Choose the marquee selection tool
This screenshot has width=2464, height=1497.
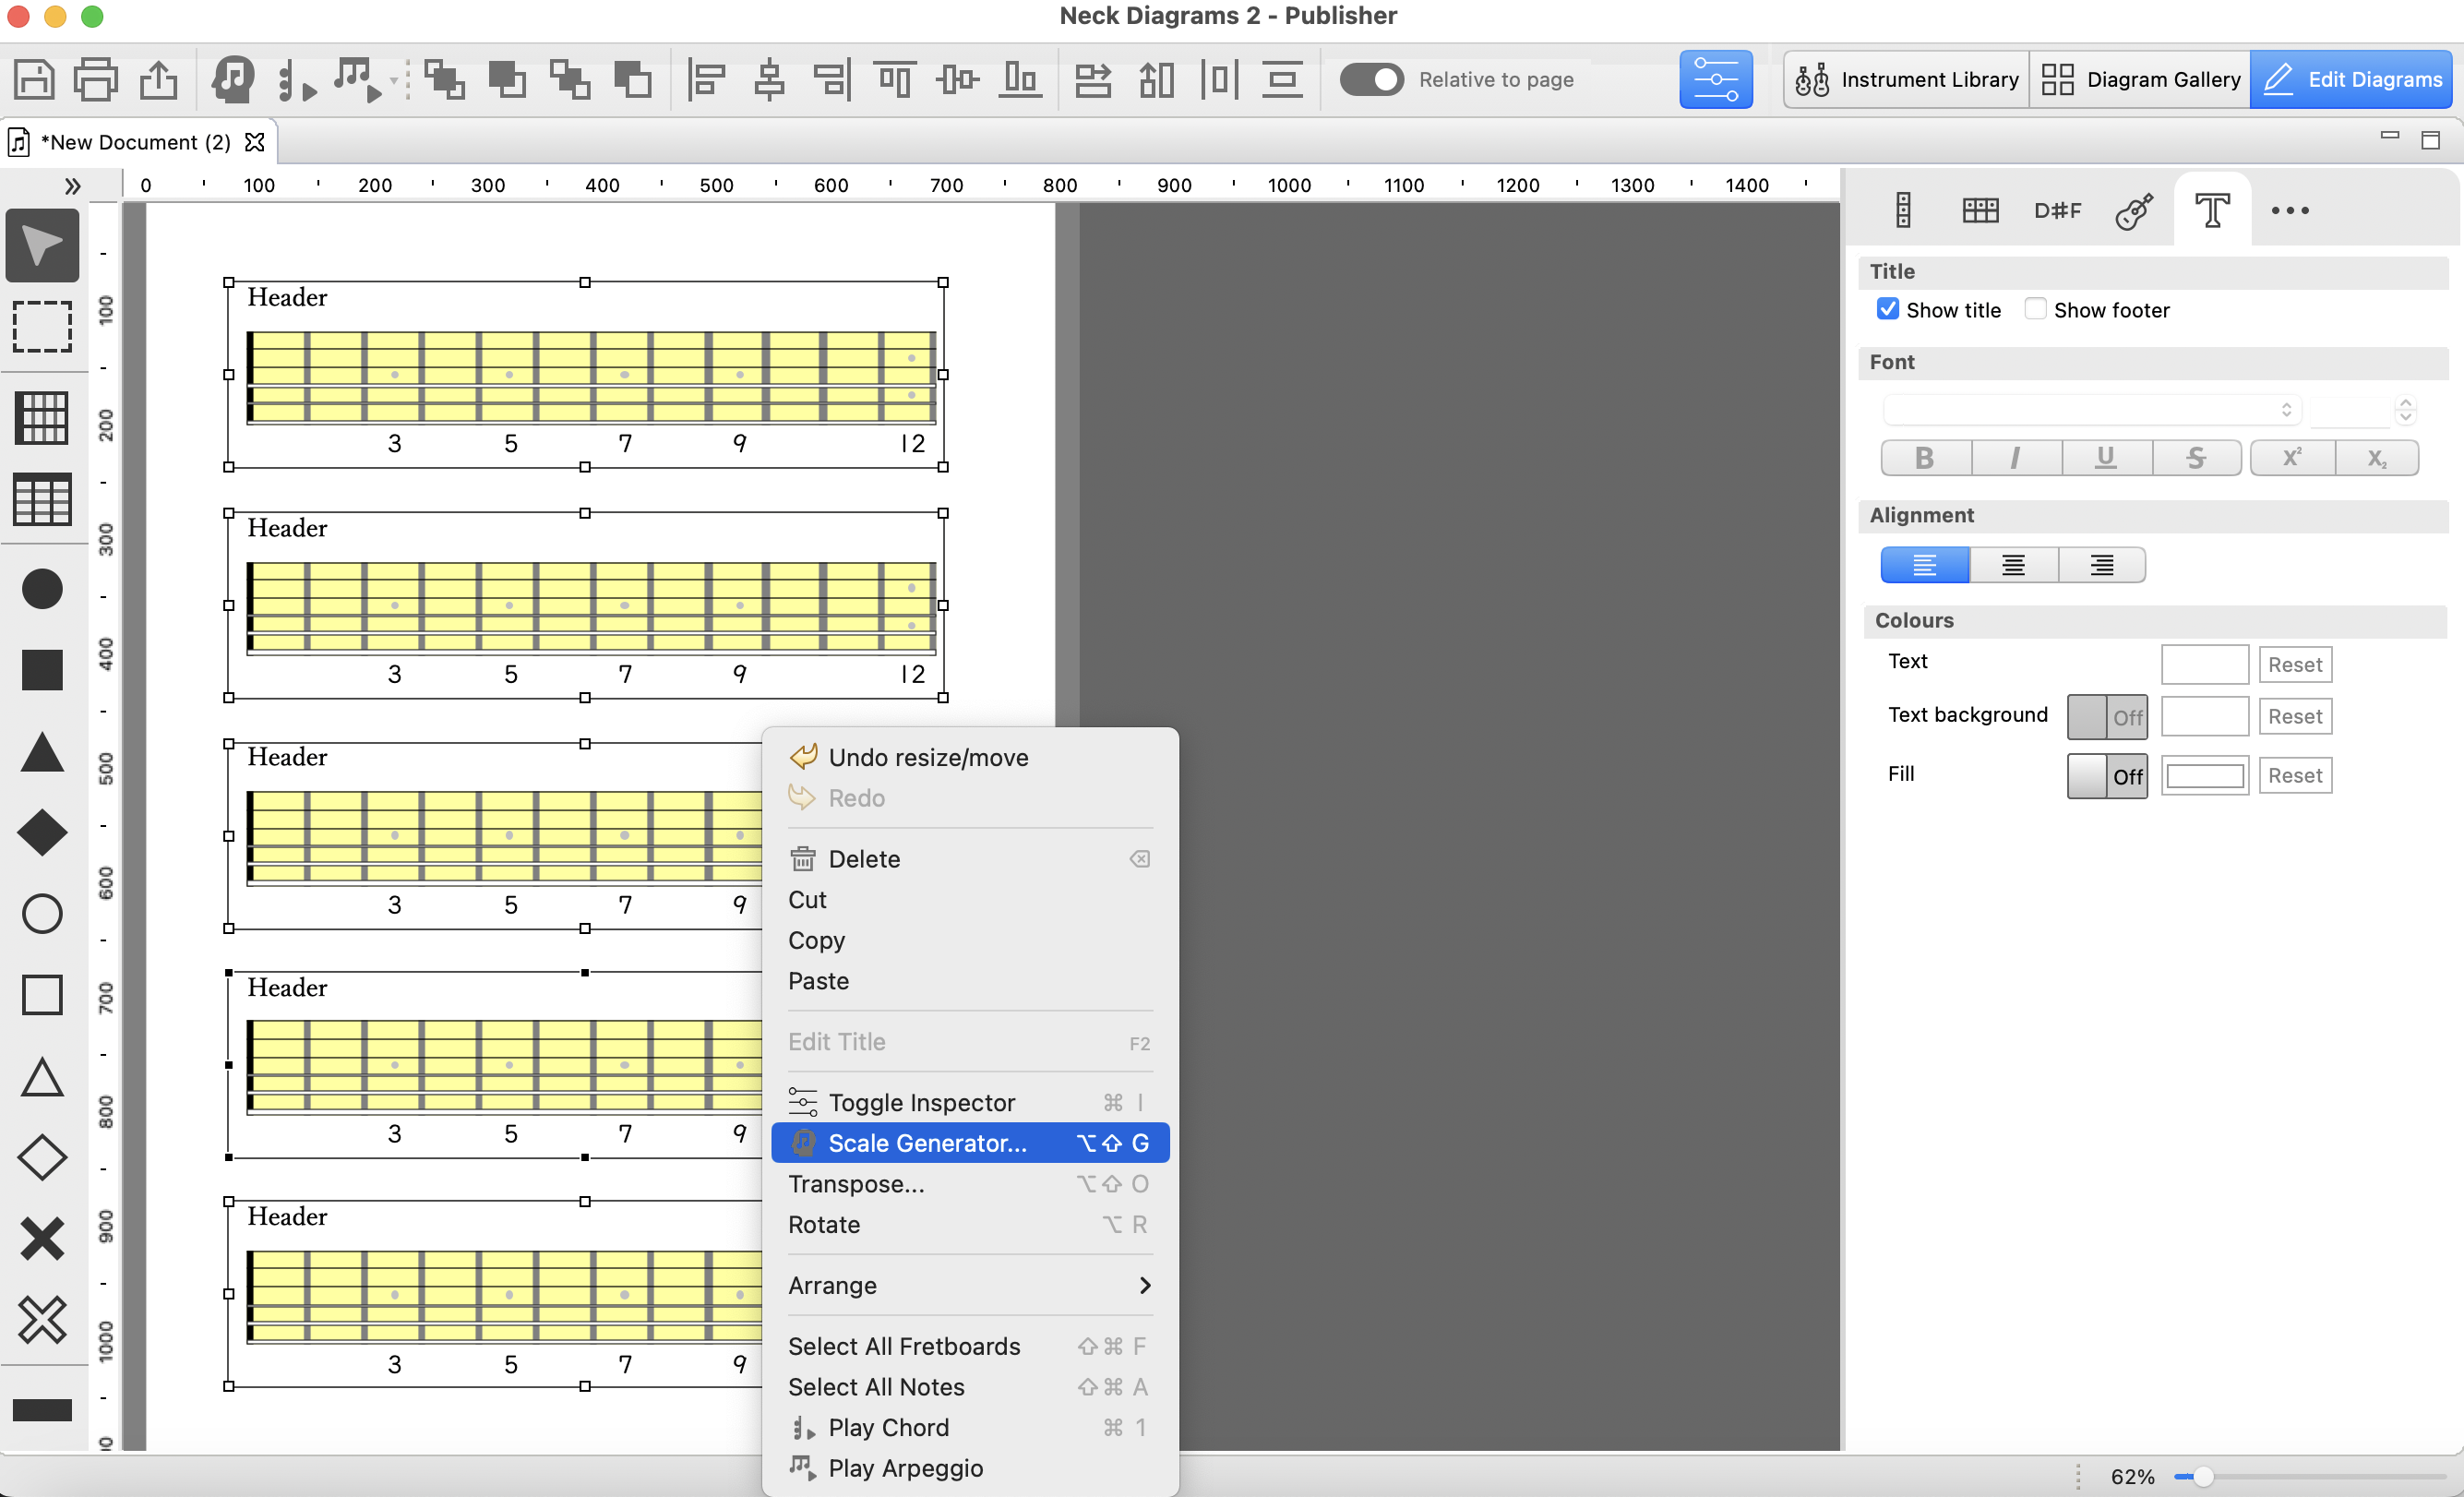[x=42, y=327]
